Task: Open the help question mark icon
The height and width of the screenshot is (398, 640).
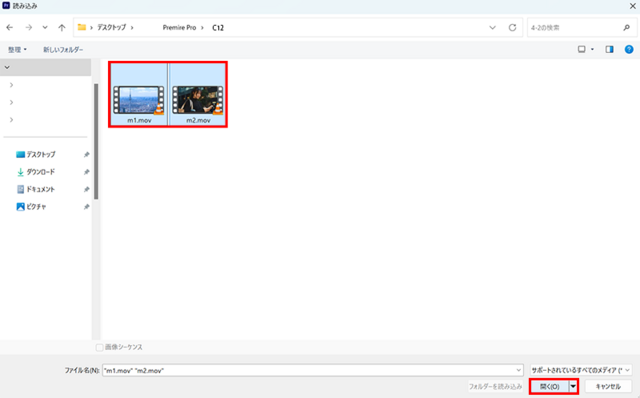Action: (x=629, y=49)
